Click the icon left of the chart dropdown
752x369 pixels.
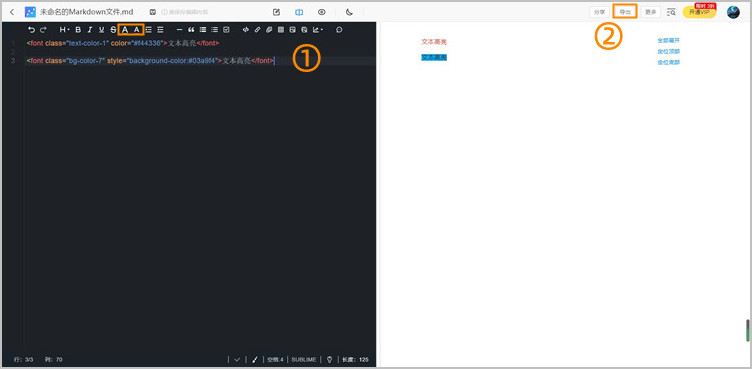(304, 30)
